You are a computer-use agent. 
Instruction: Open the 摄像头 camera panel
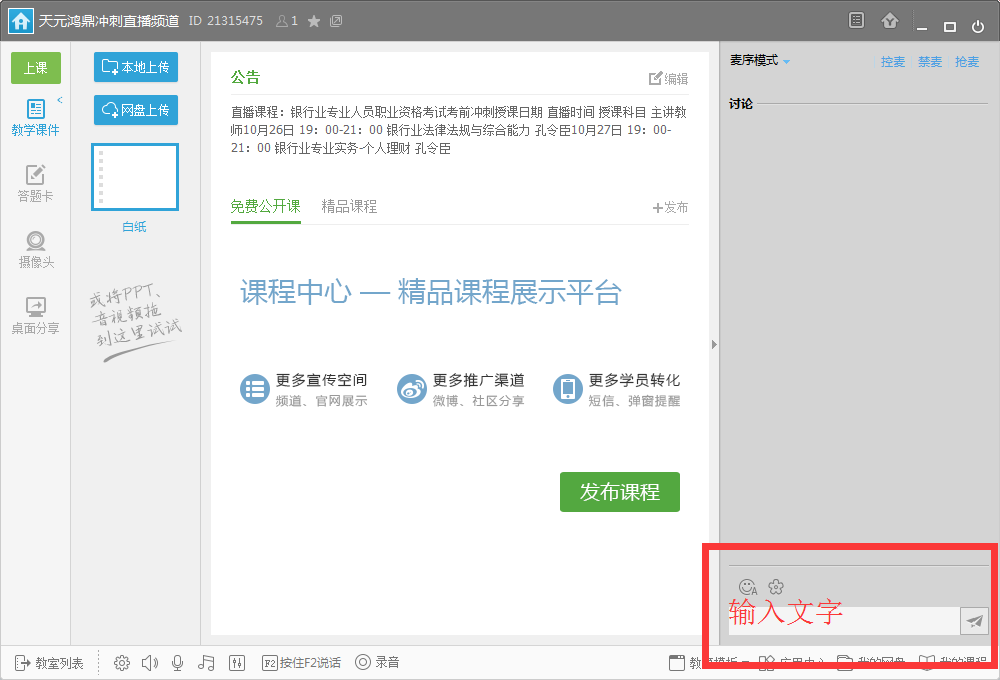[x=36, y=249]
